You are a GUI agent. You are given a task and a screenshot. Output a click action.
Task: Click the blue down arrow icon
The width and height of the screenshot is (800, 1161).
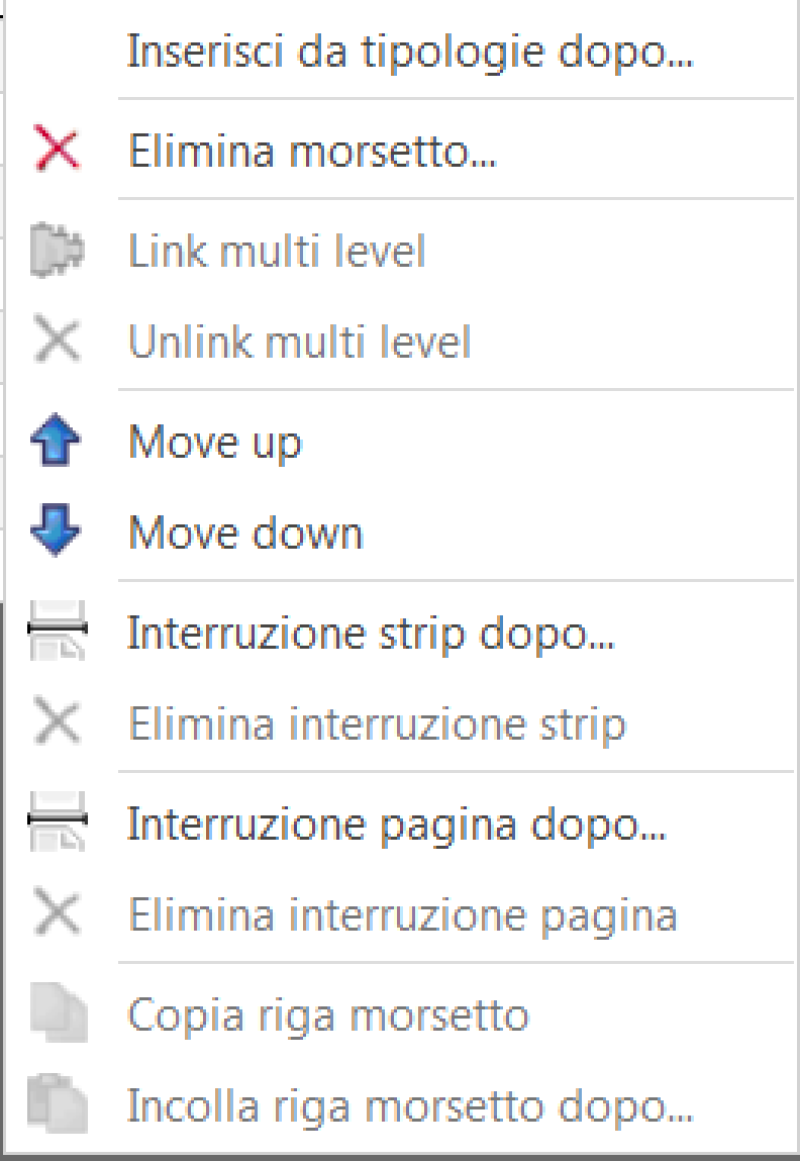click(x=56, y=530)
